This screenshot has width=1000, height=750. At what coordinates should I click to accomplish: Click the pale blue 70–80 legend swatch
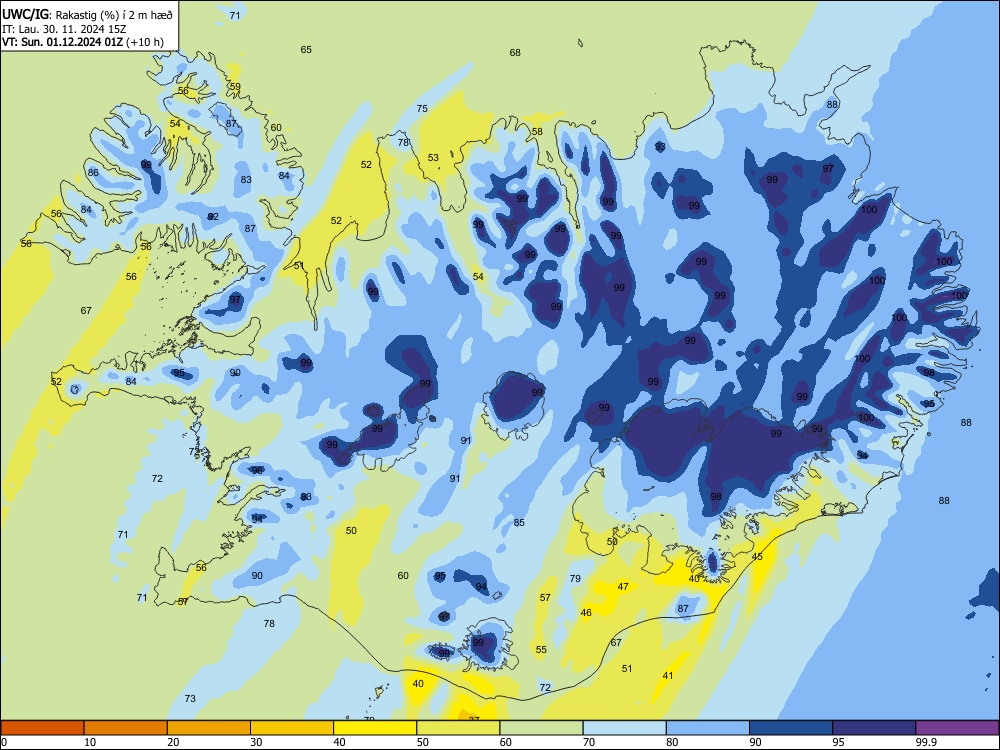pyautogui.click(x=625, y=728)
